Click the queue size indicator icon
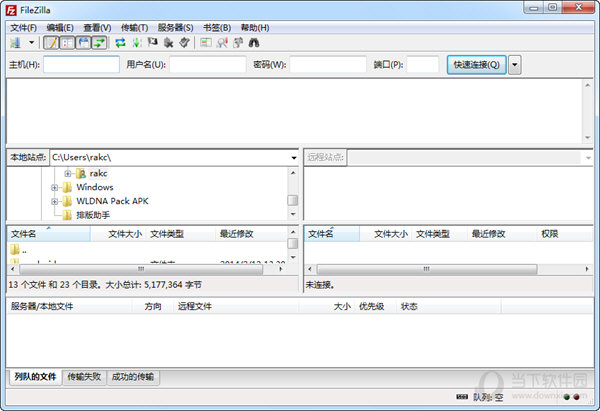Screen dimensions: 600x411 click(x=462, y=397)
